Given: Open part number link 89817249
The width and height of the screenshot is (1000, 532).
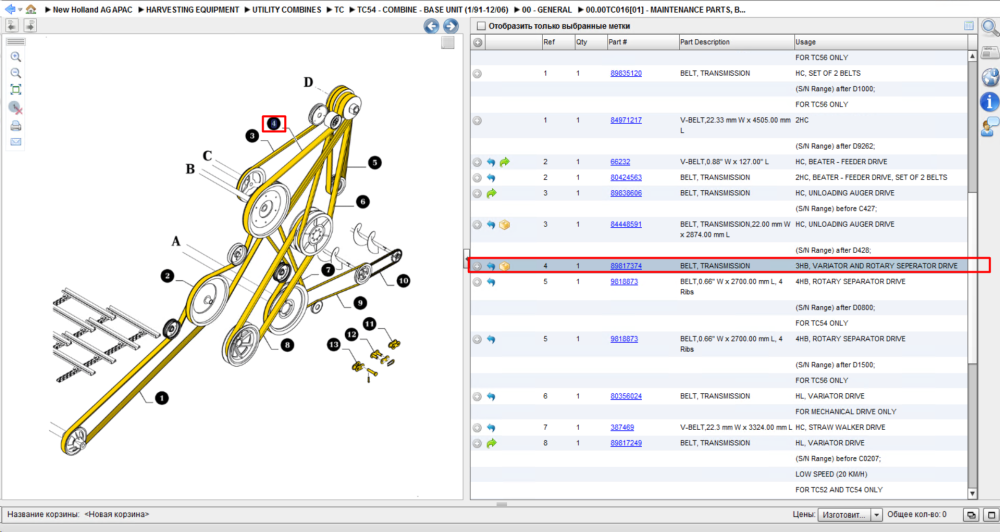Looking at the screenshot, I should click(626, 443).
